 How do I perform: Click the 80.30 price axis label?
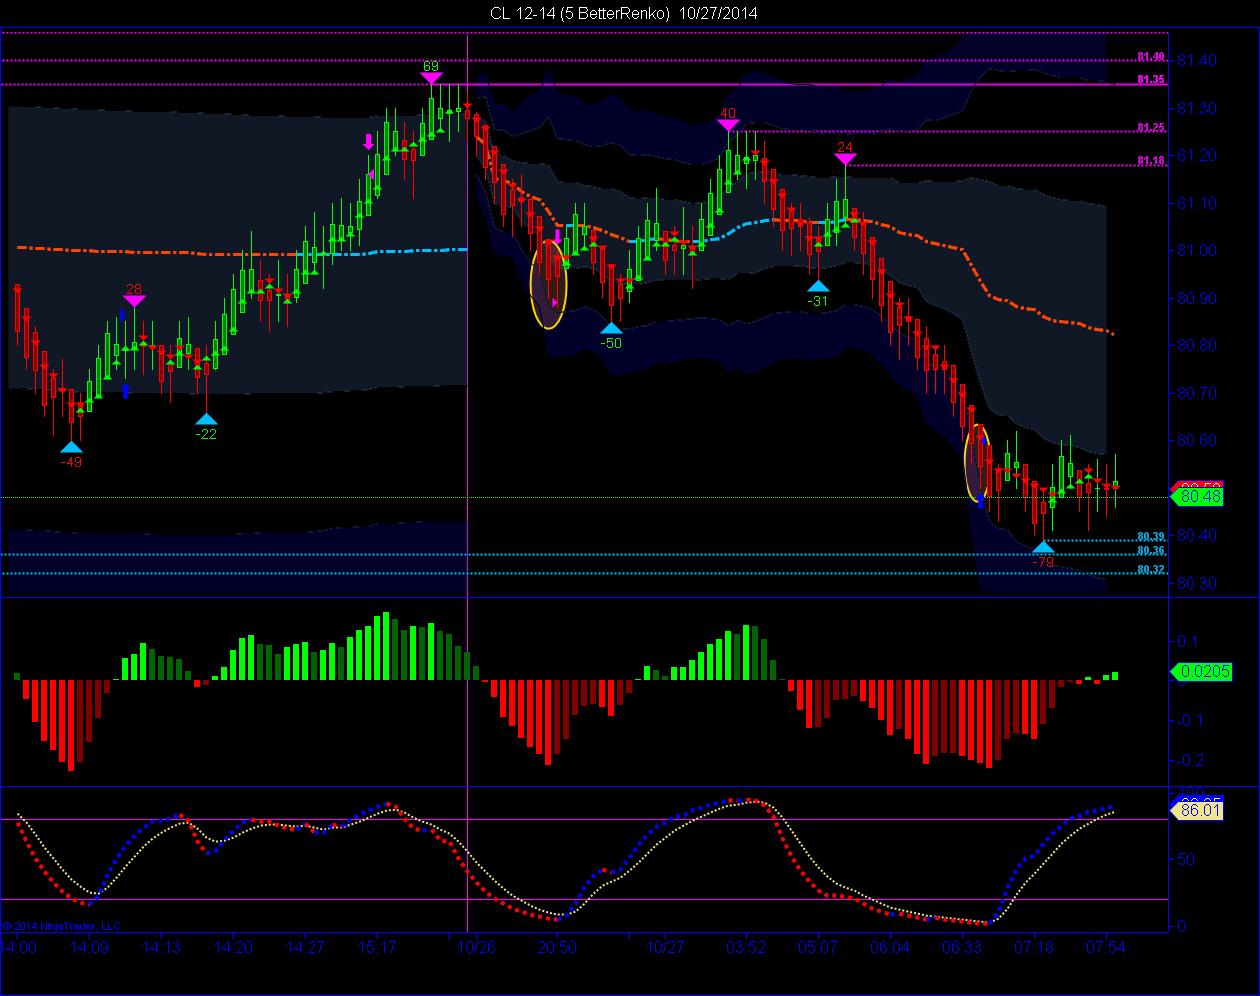point(1197,583)
